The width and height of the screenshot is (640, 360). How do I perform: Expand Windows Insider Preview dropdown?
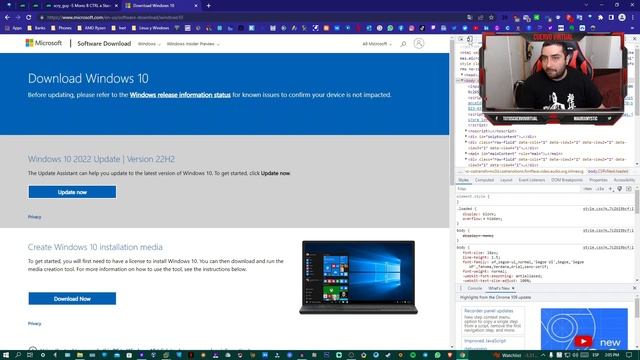(x=193, y=44)
